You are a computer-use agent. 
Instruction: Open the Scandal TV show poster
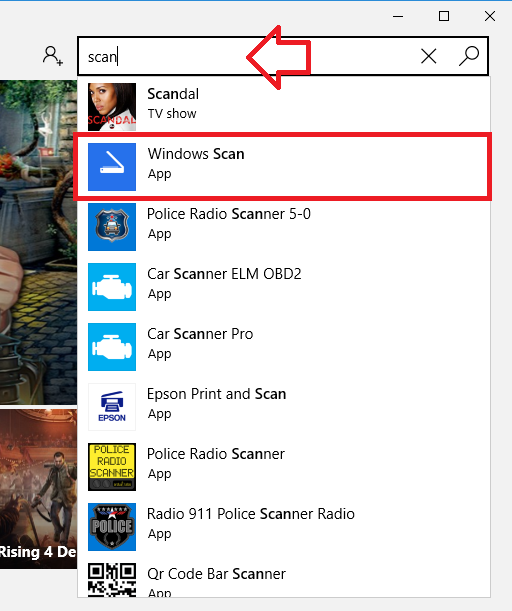point(112,107)
